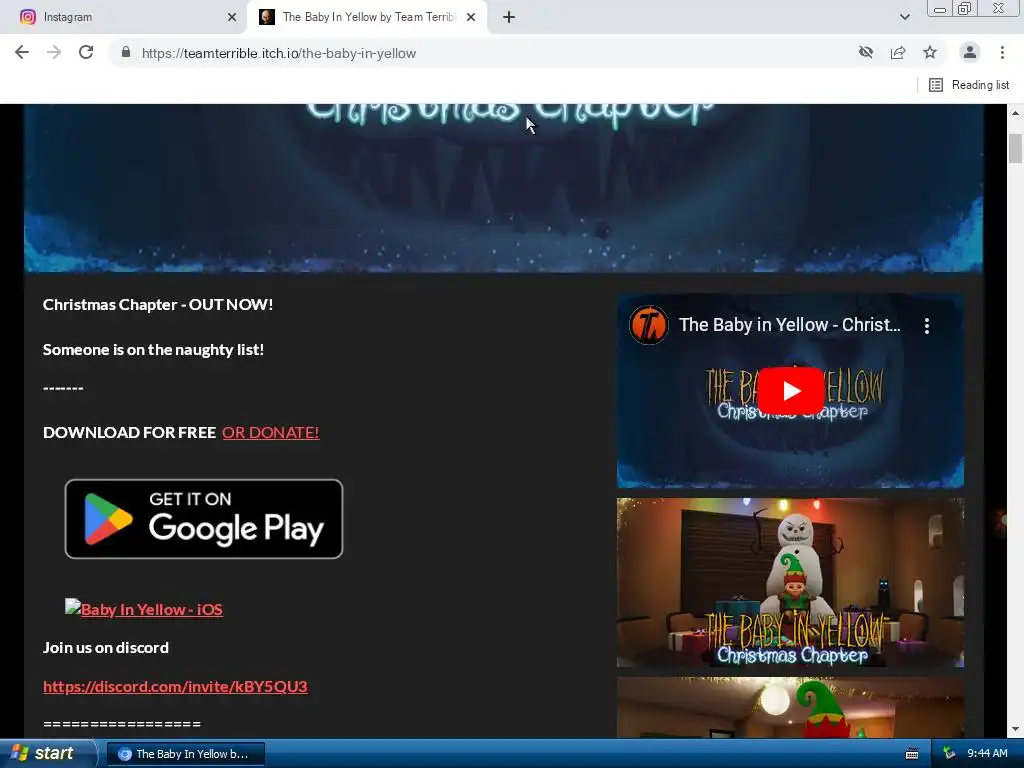
Task: Close the Instagram tab
Action: coord(232,17)
